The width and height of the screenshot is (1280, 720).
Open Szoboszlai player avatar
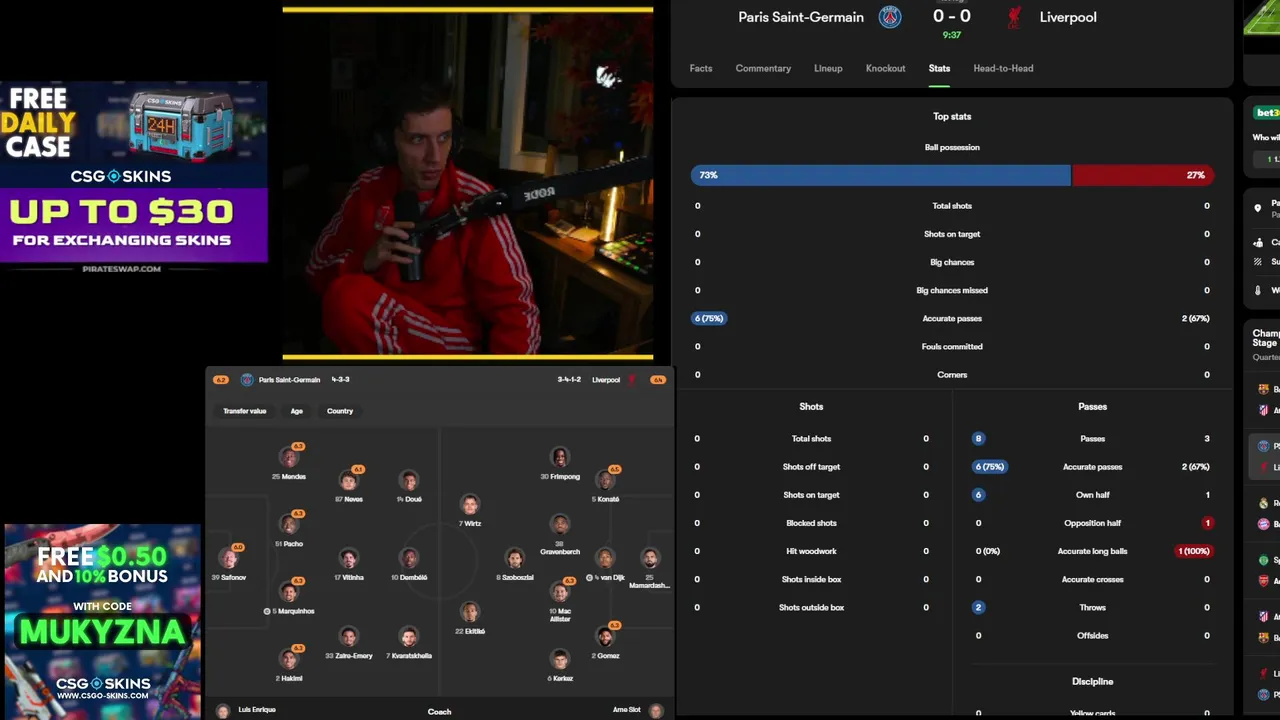514,559
